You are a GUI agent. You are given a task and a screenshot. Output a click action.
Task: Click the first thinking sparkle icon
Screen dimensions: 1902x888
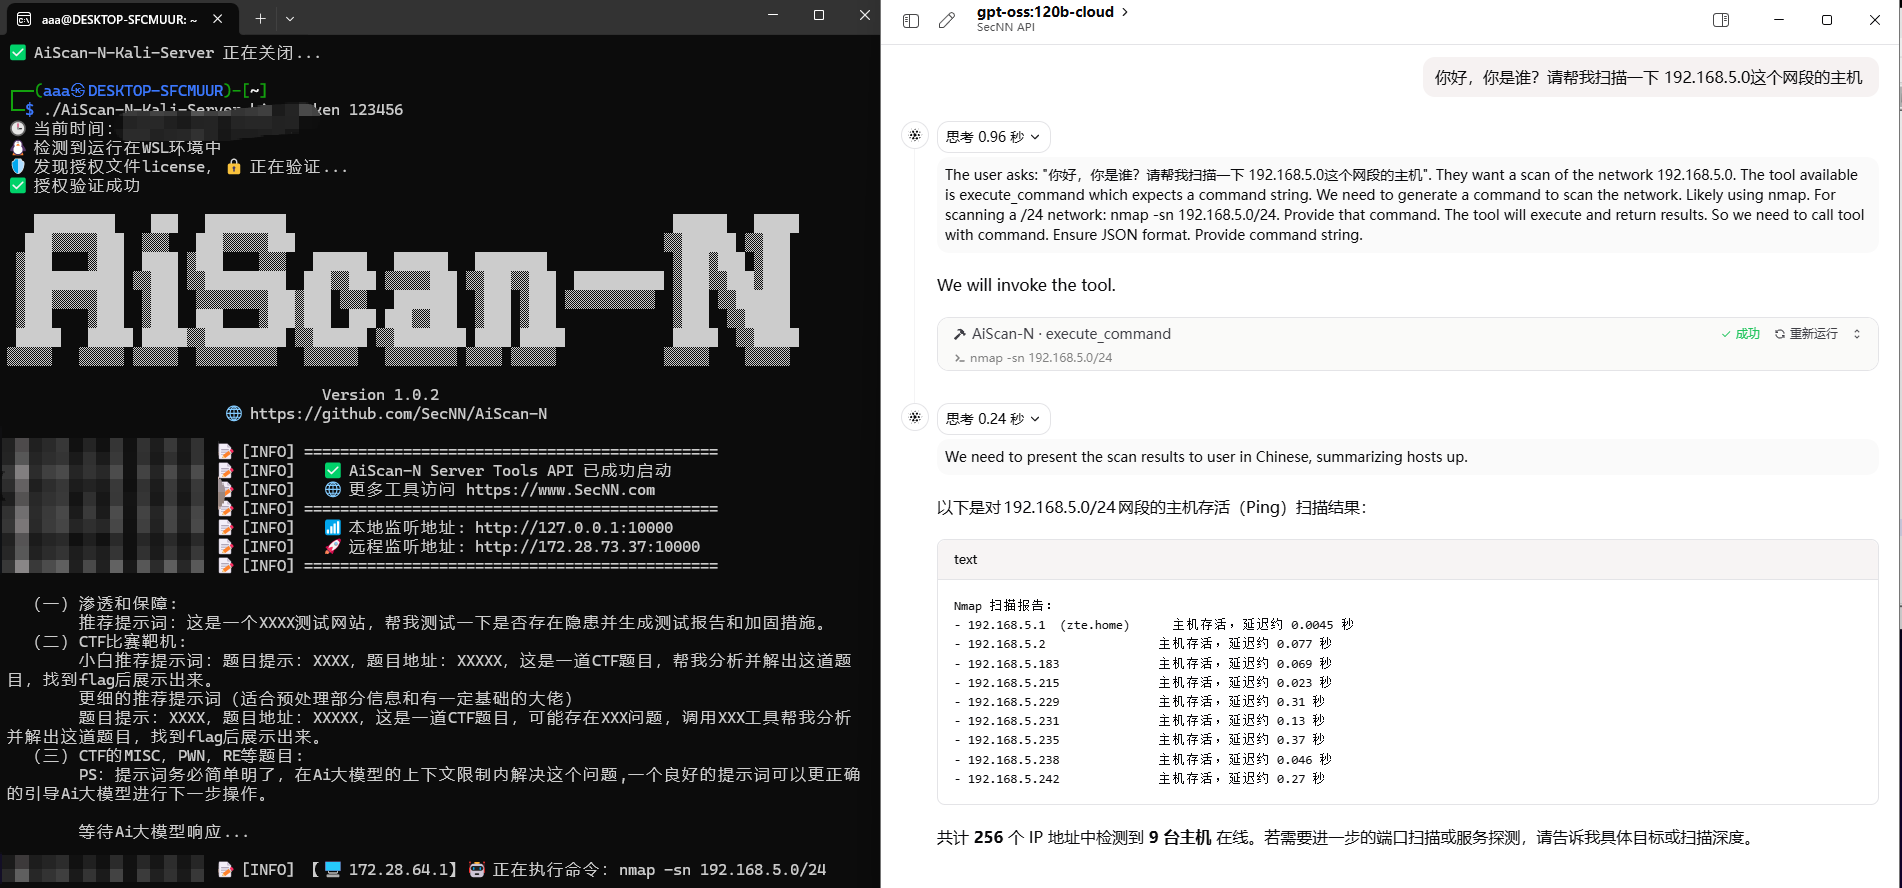[x=915, y=135]
